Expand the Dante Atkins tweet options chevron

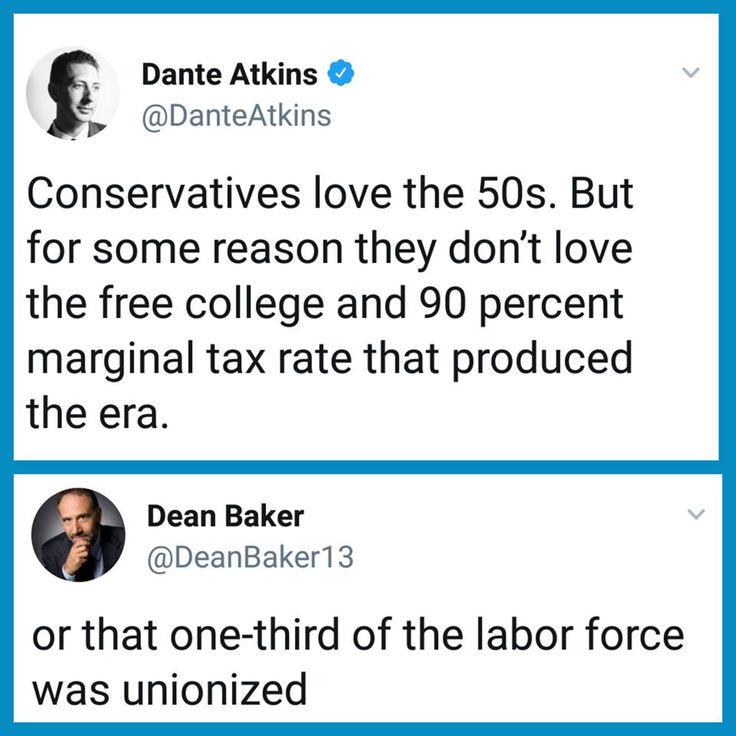(x=688, y=73)
